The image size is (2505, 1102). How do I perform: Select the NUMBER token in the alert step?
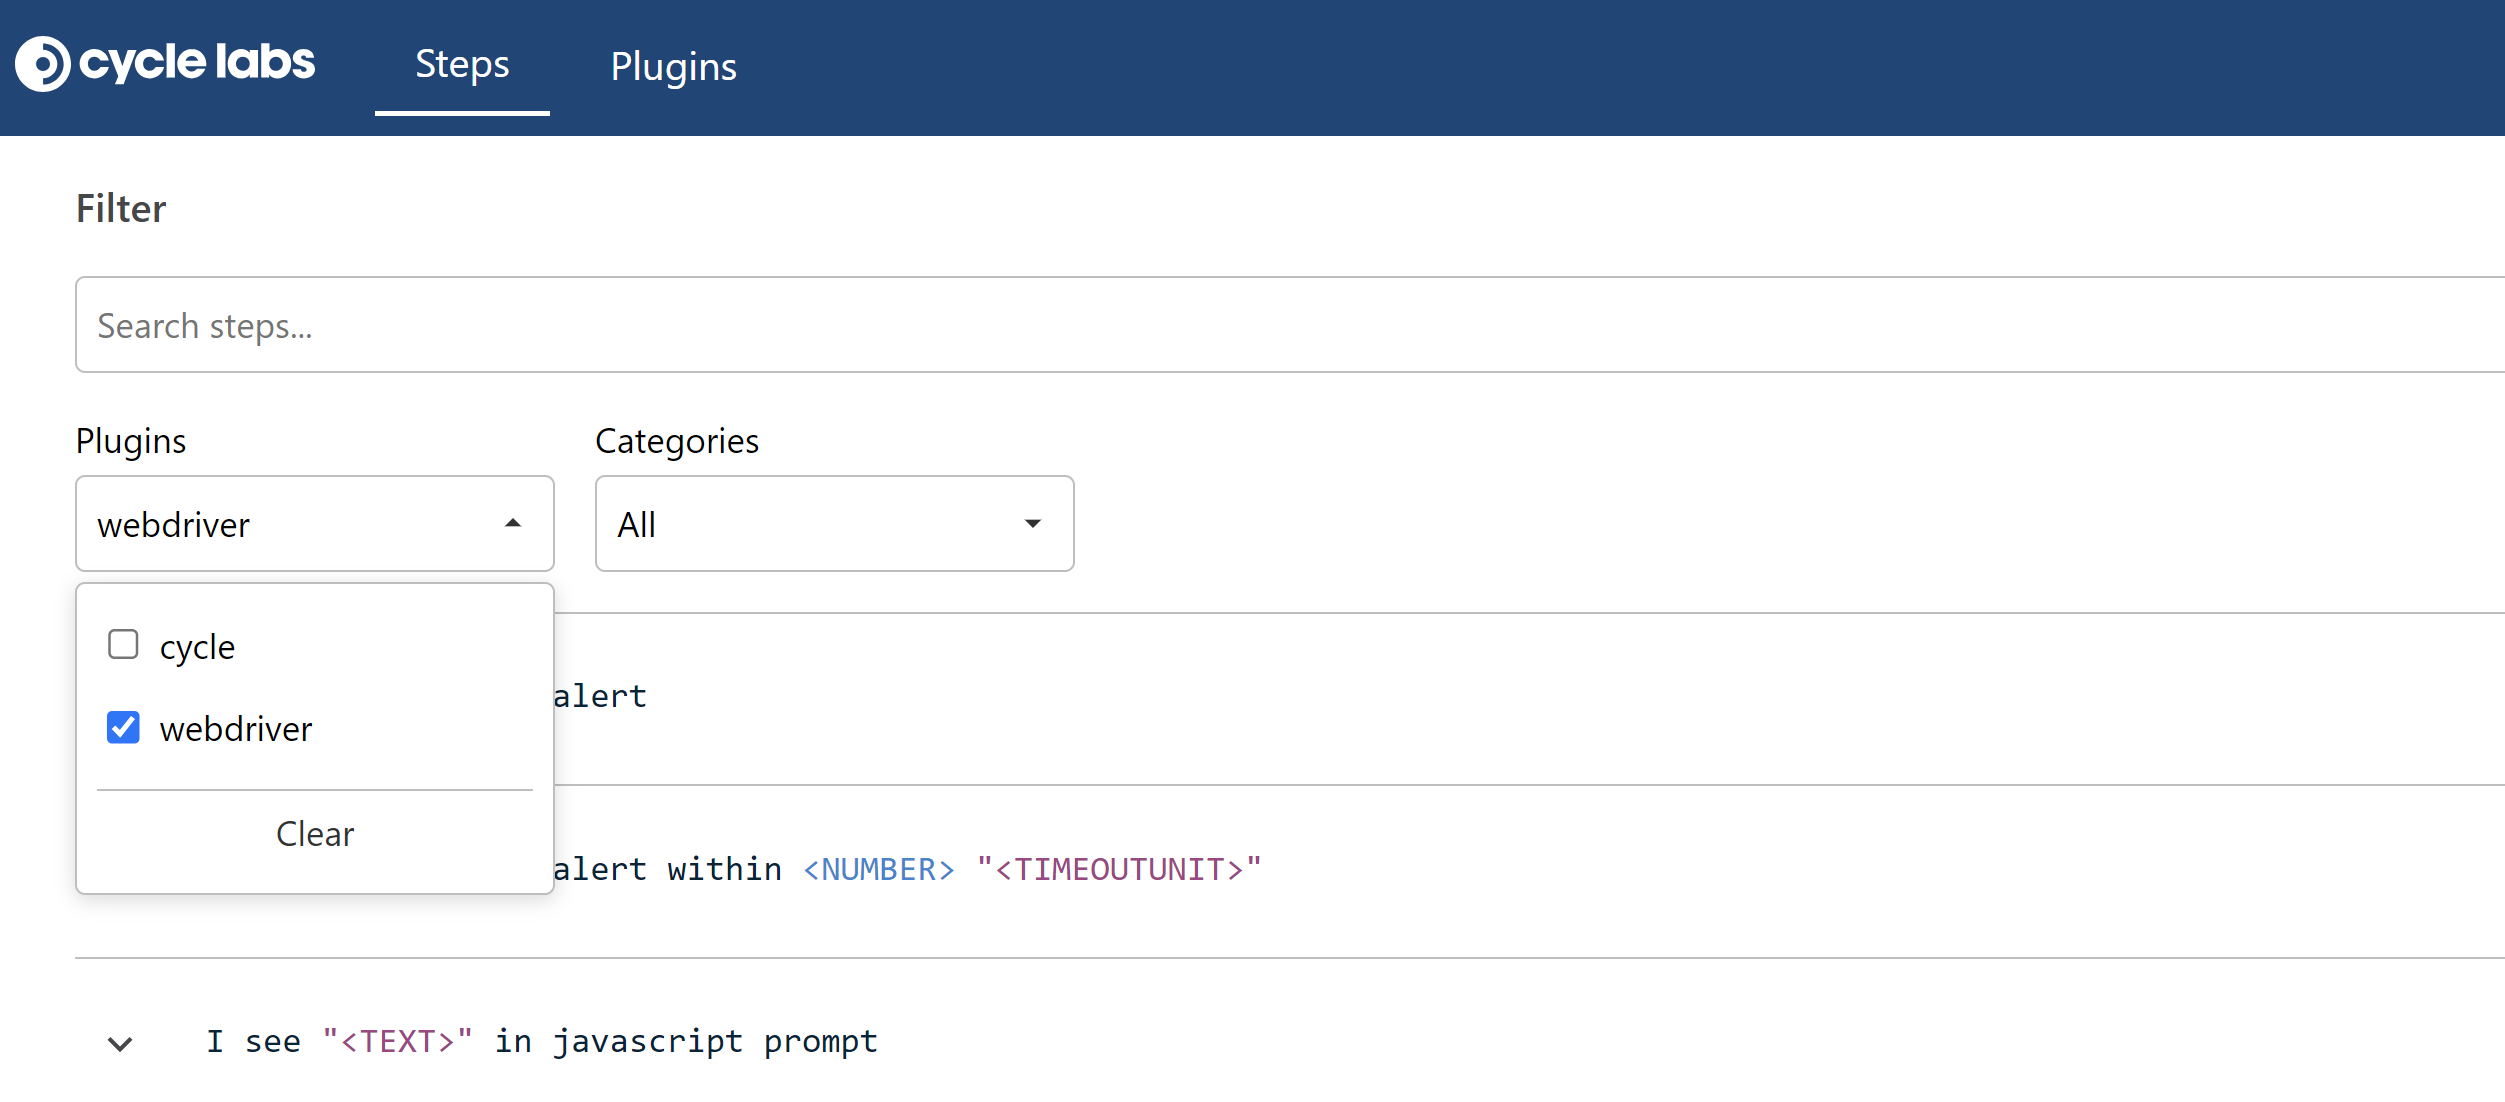(x=878, y=868)
